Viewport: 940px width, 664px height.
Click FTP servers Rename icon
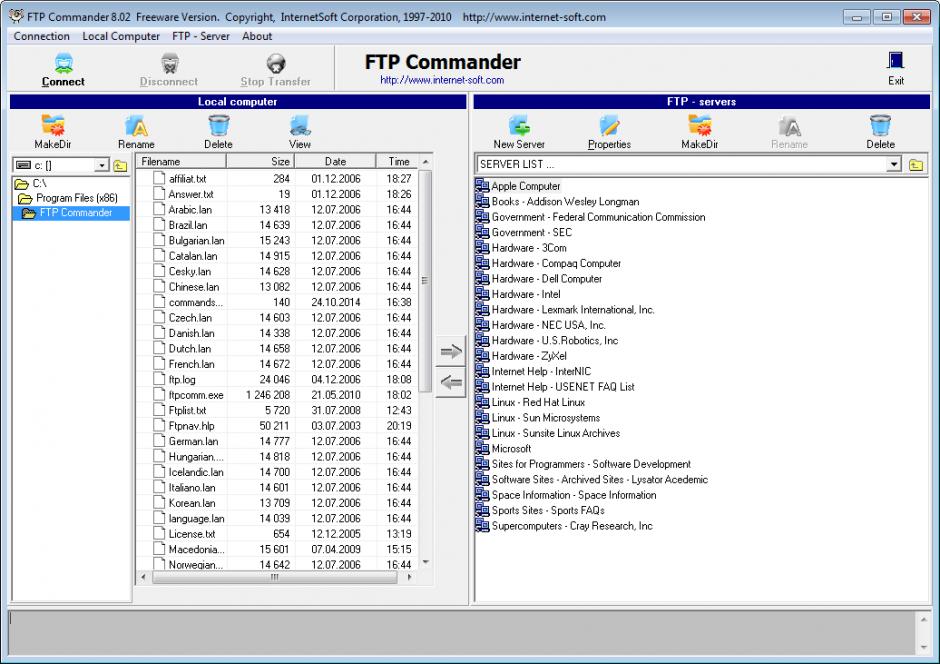coord(790,126)
